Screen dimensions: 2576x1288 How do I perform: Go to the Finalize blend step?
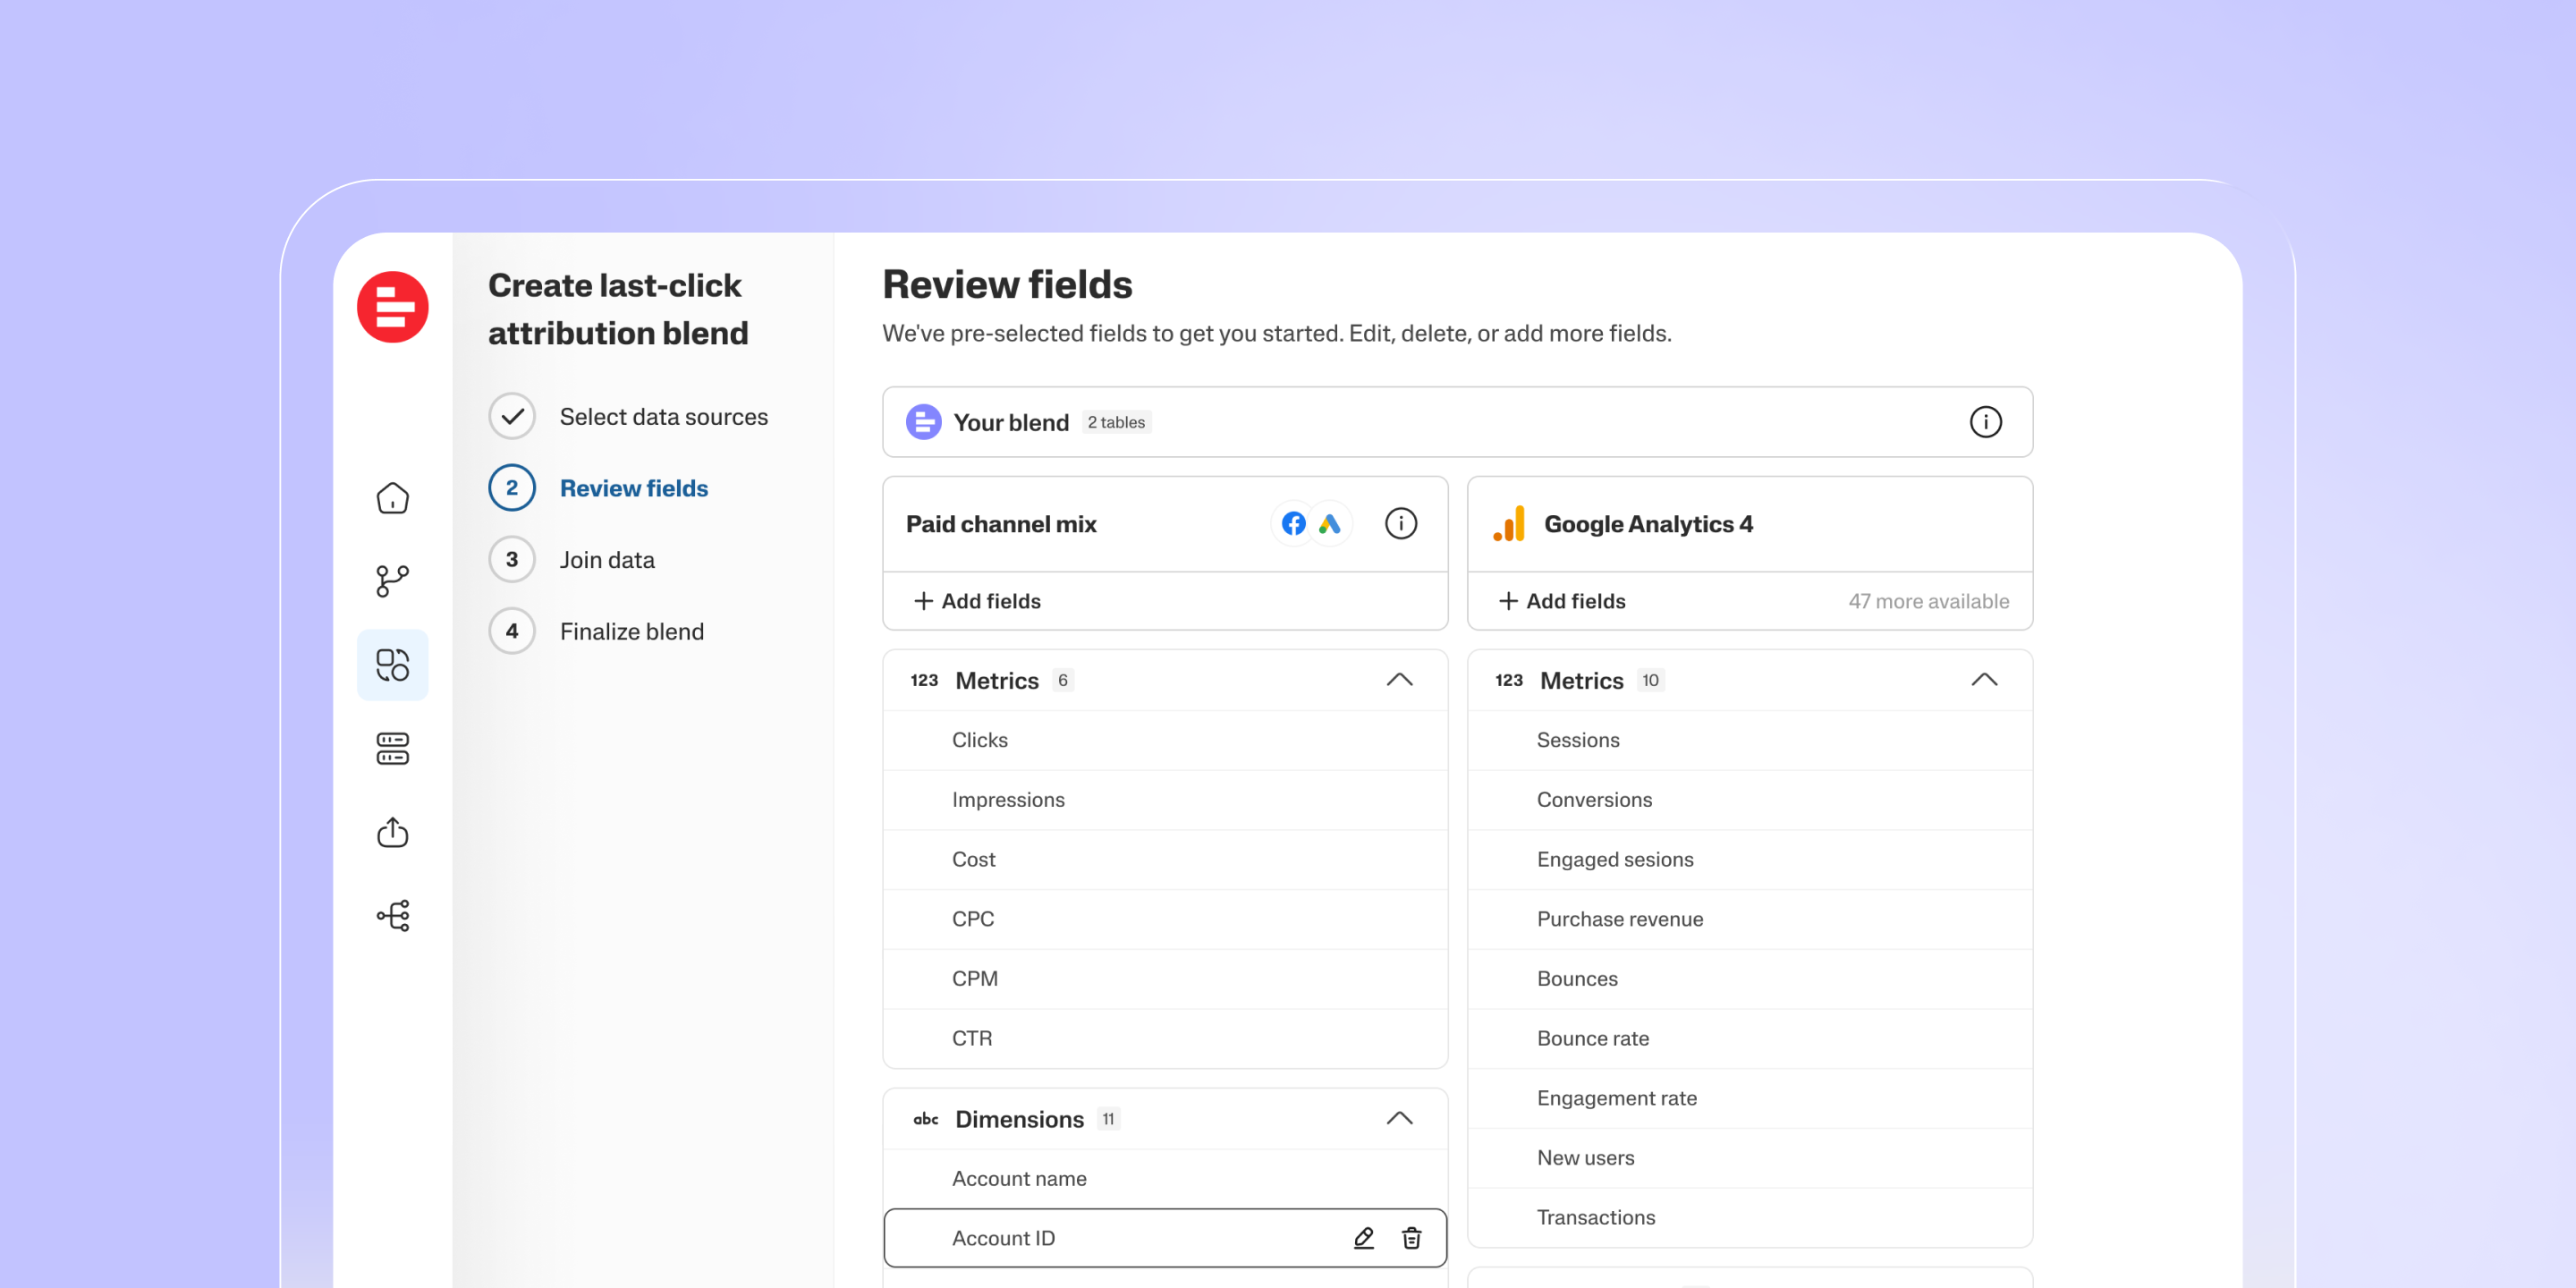click(x=631, y=631)
